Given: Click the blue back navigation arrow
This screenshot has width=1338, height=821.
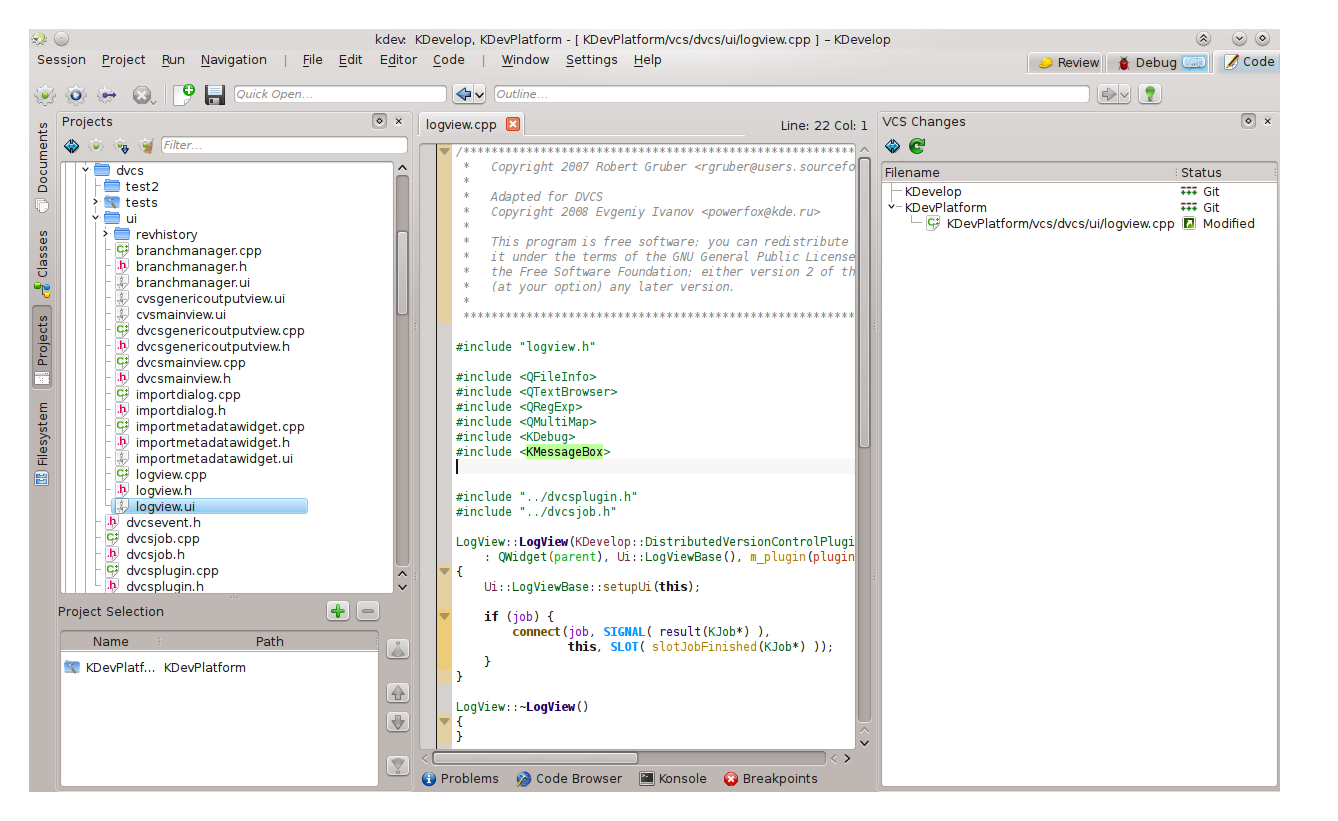Looking at the screenshot, I should tap(463, 94).
